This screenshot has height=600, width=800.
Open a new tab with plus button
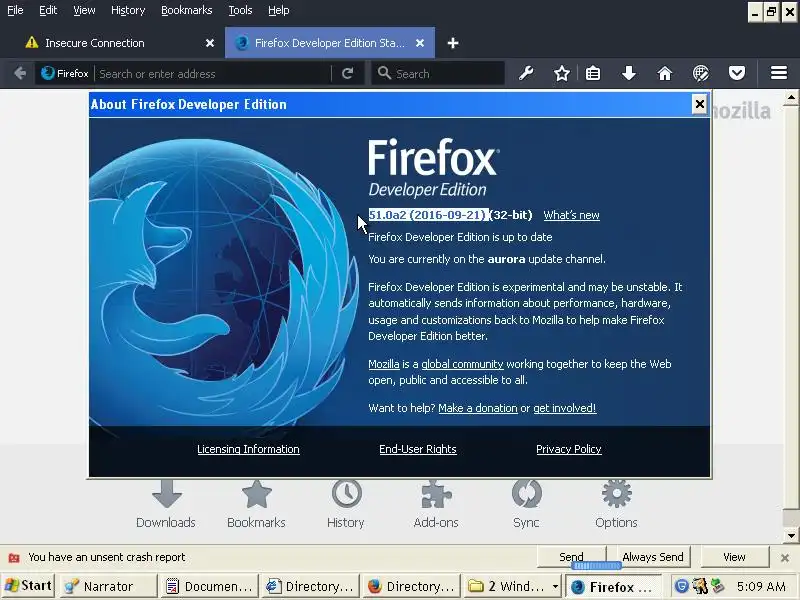pos(453,43)
